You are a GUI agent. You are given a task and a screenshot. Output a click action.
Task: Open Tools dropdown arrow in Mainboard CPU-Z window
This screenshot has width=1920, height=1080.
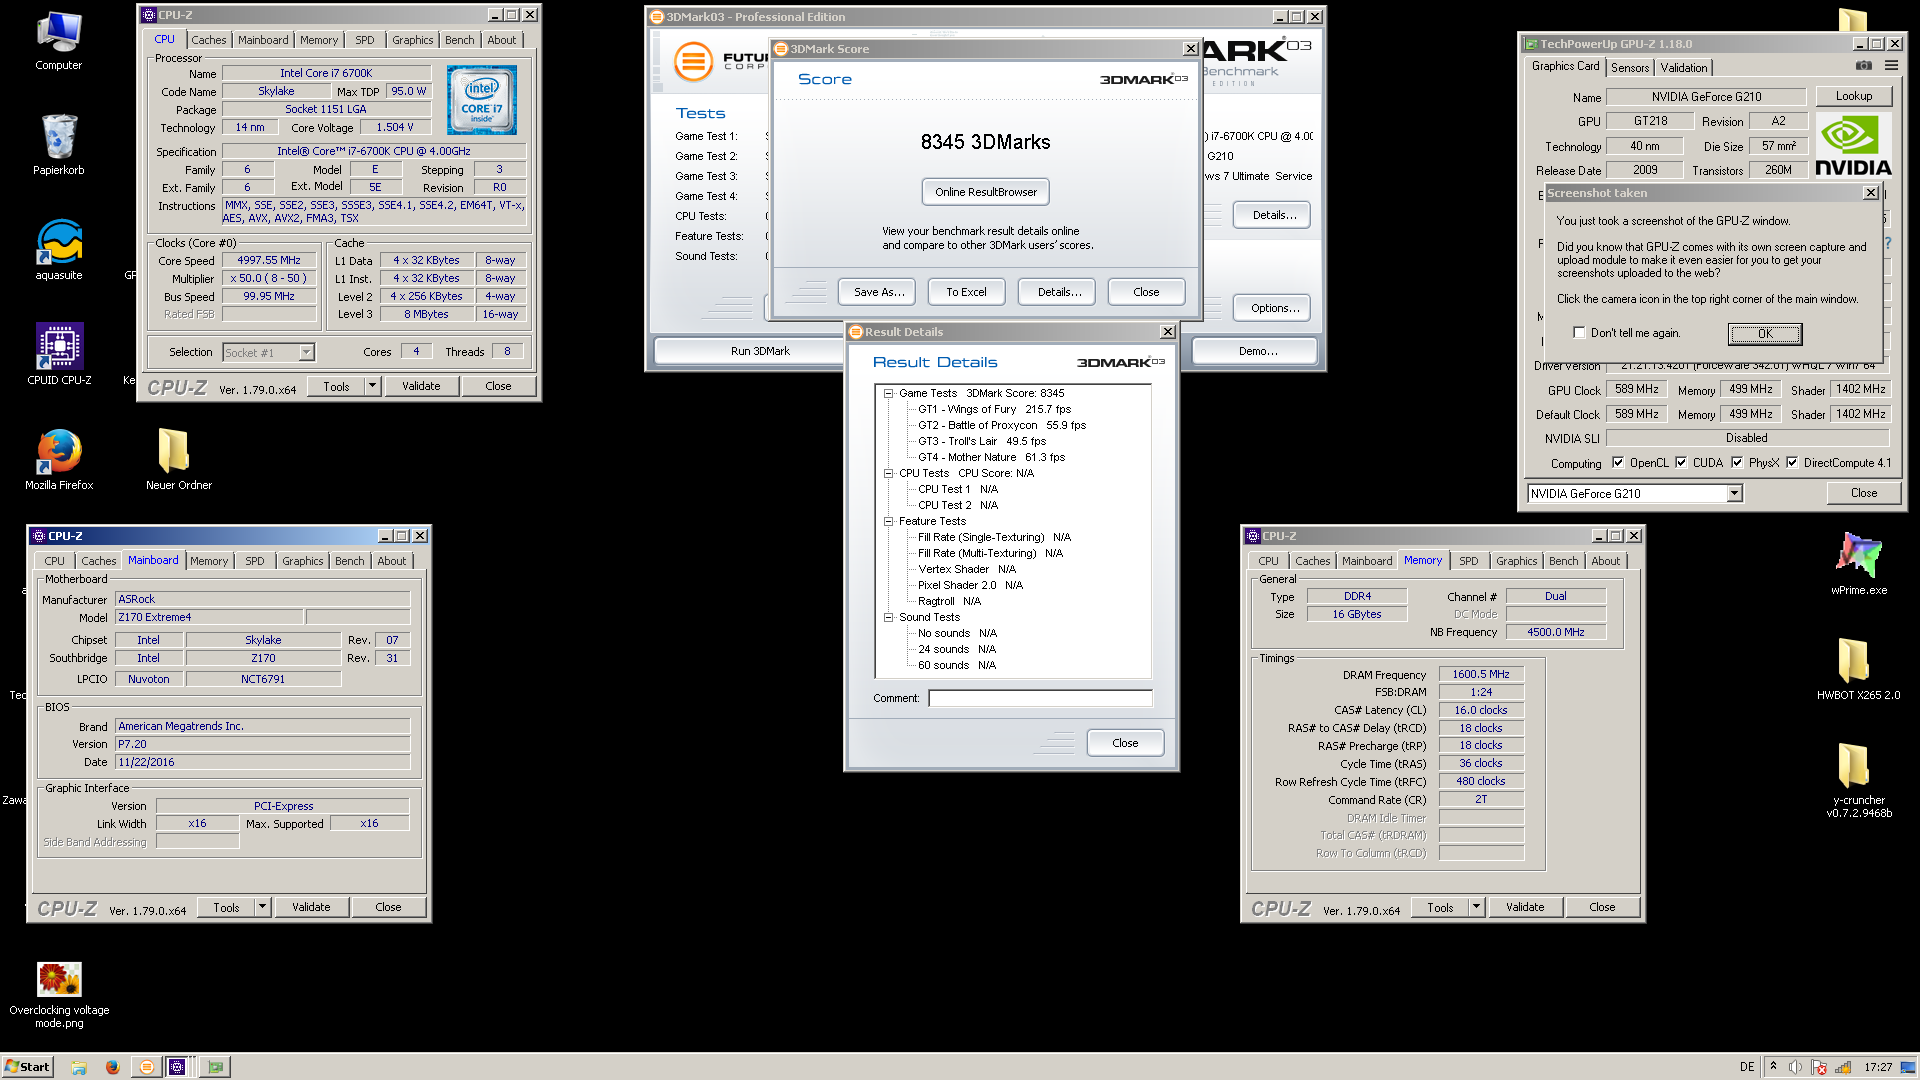click(262, 907)
